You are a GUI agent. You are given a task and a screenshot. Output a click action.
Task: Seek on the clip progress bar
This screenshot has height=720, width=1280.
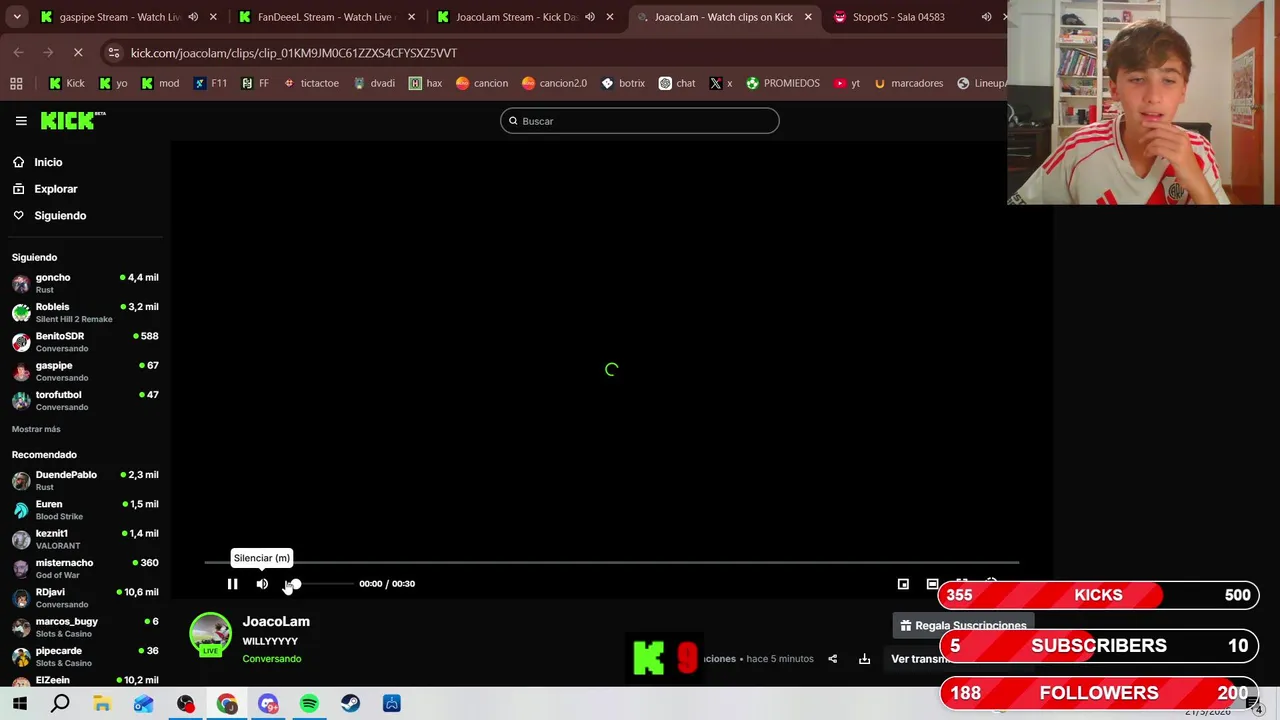611,563
